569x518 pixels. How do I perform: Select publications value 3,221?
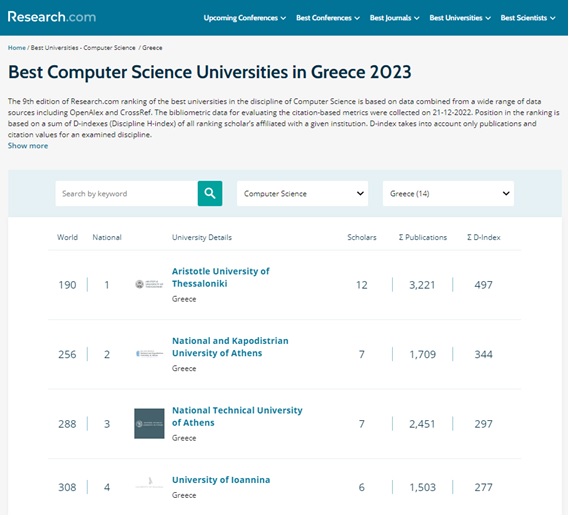coord(422,285)
